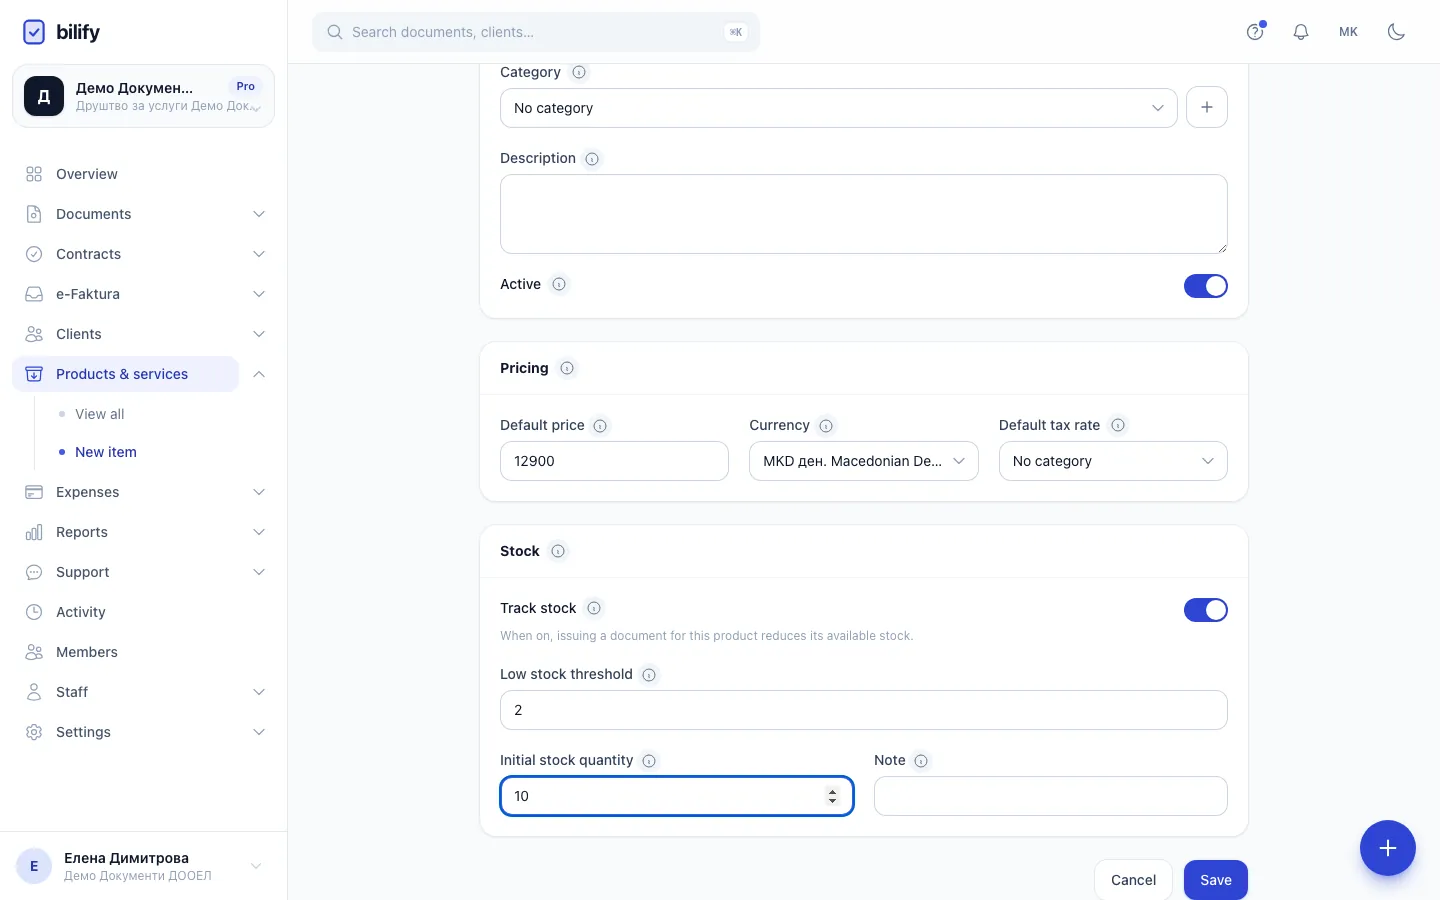Click the Default price field

[614, 461]
